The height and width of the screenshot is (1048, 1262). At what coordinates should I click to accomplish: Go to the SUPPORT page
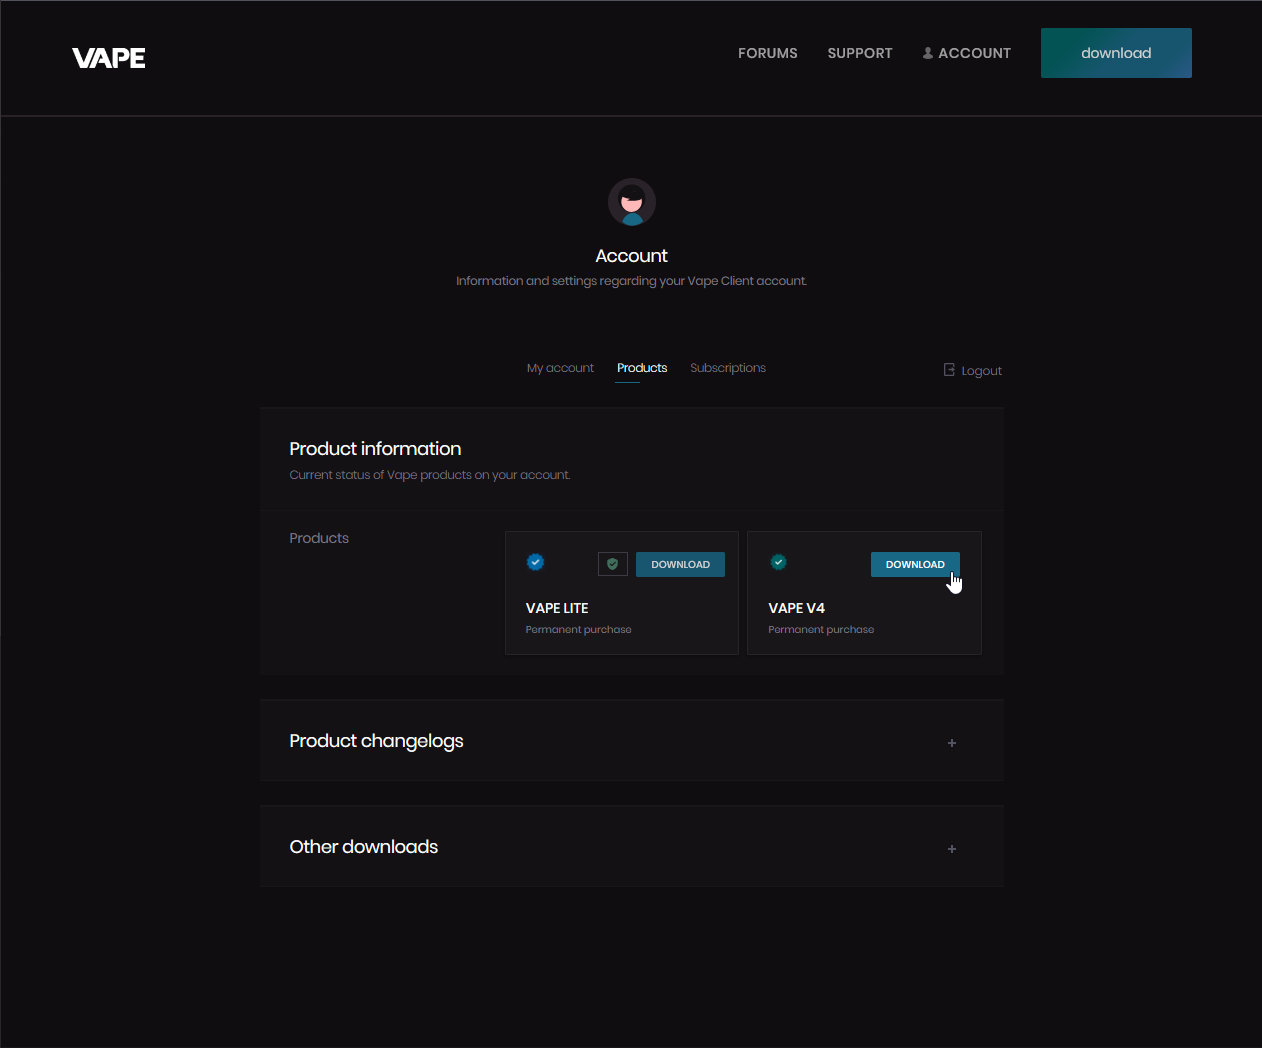click(860, 53)
